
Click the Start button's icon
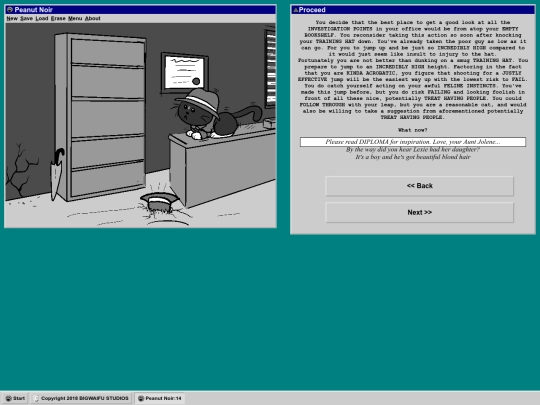pyautogui.click(x=9, y=398)
